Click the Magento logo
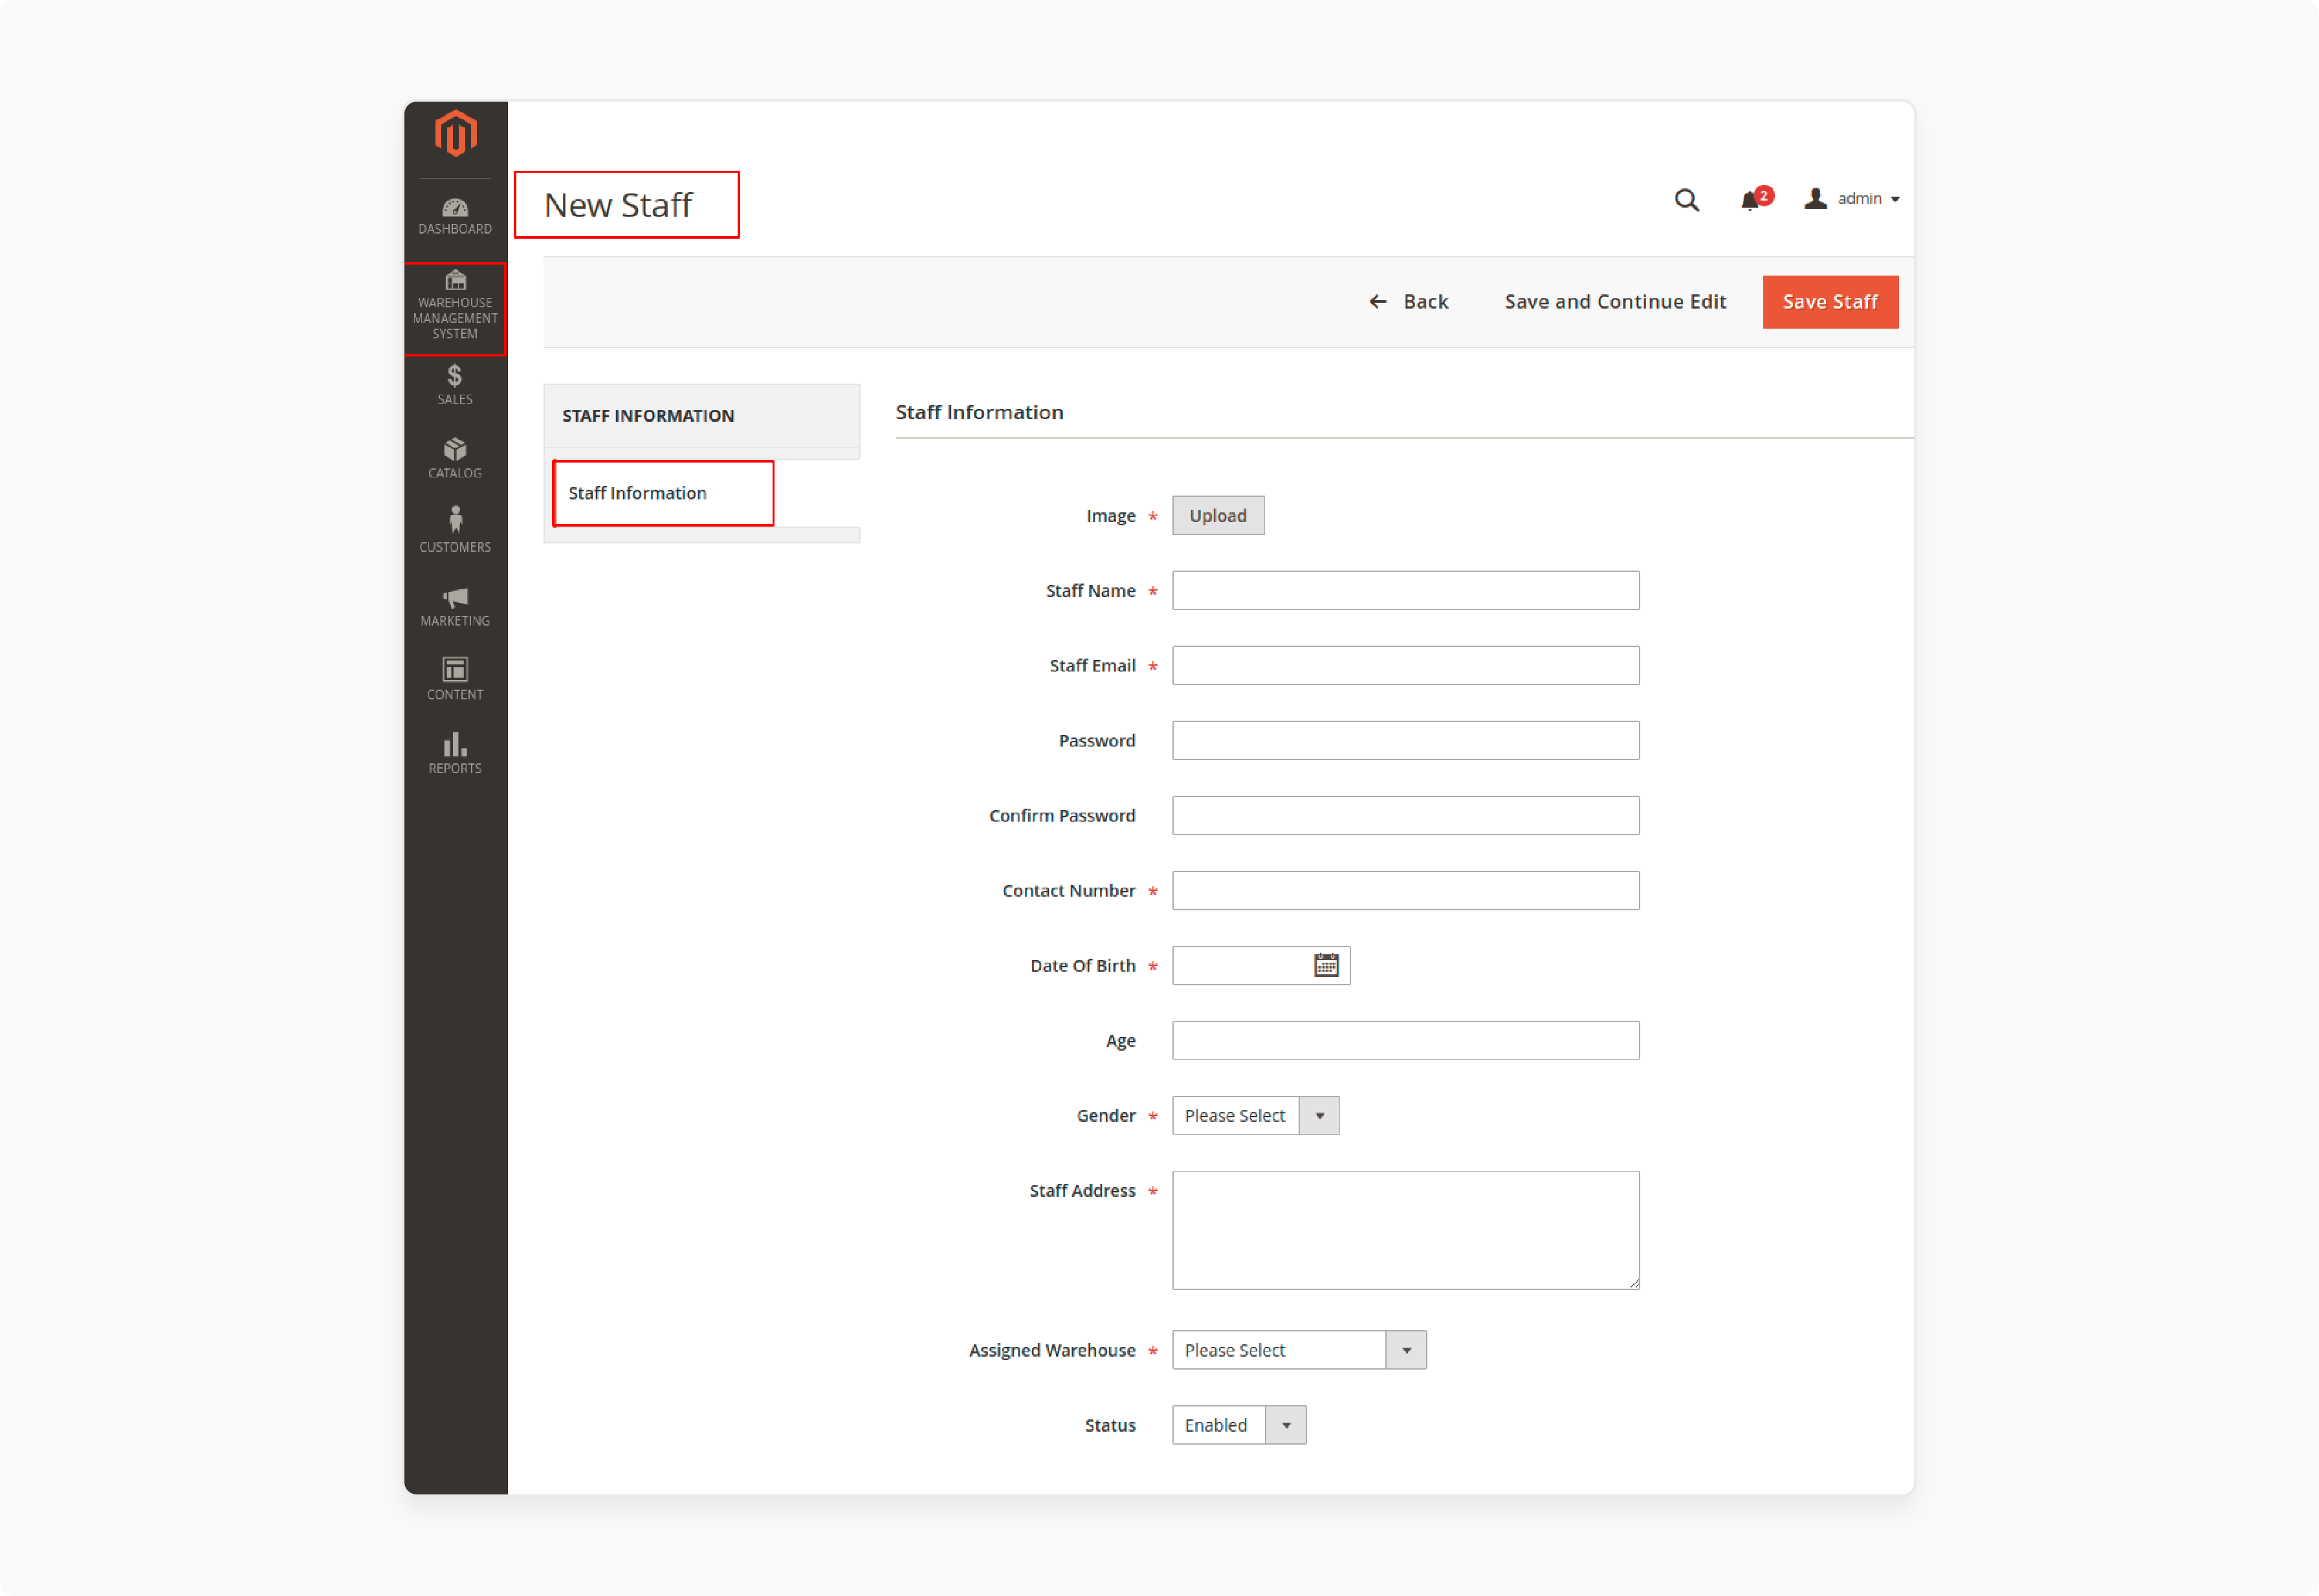 (x=455, y=134)
